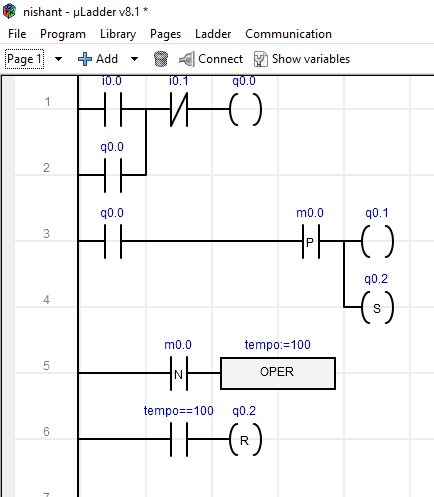Click the m0.0 label on rung 5

178,345
